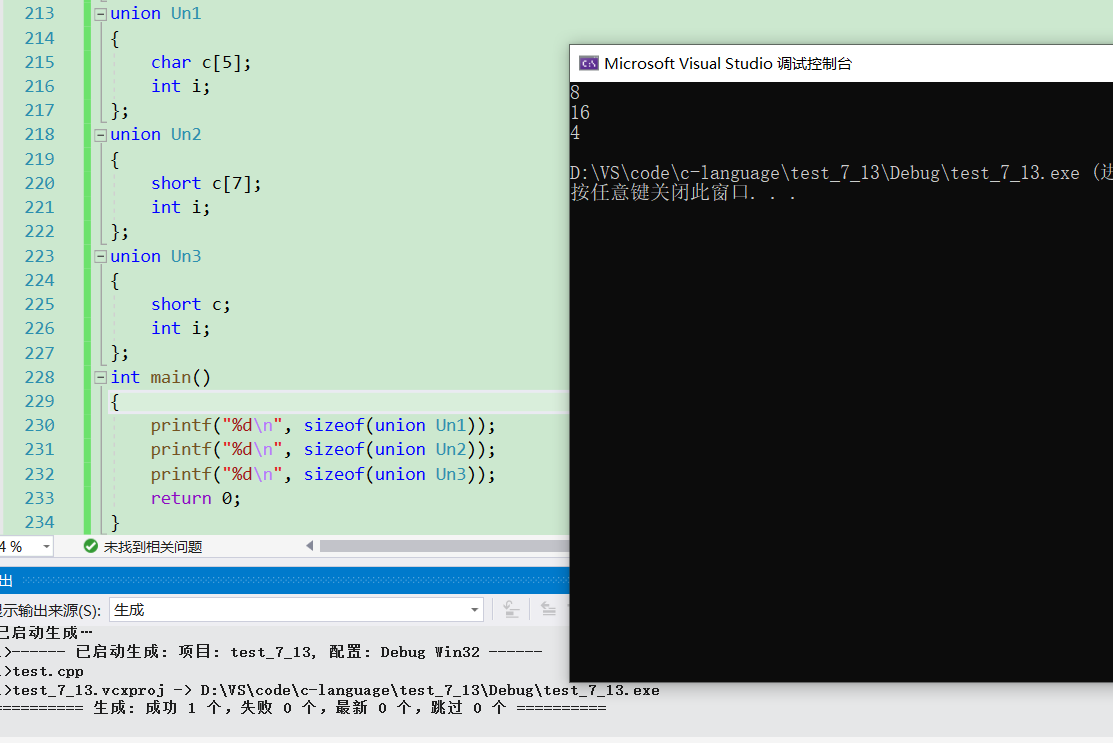This screenshot has height=743, width=1113.
Task: Click the console output value 16
Action: [x=580, y=112]
